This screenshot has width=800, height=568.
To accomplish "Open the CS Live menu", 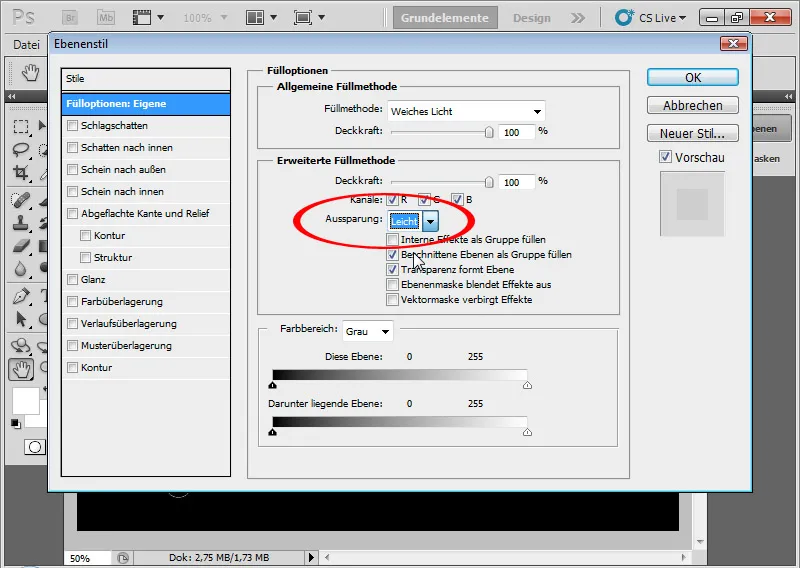I will coord(650,18).
